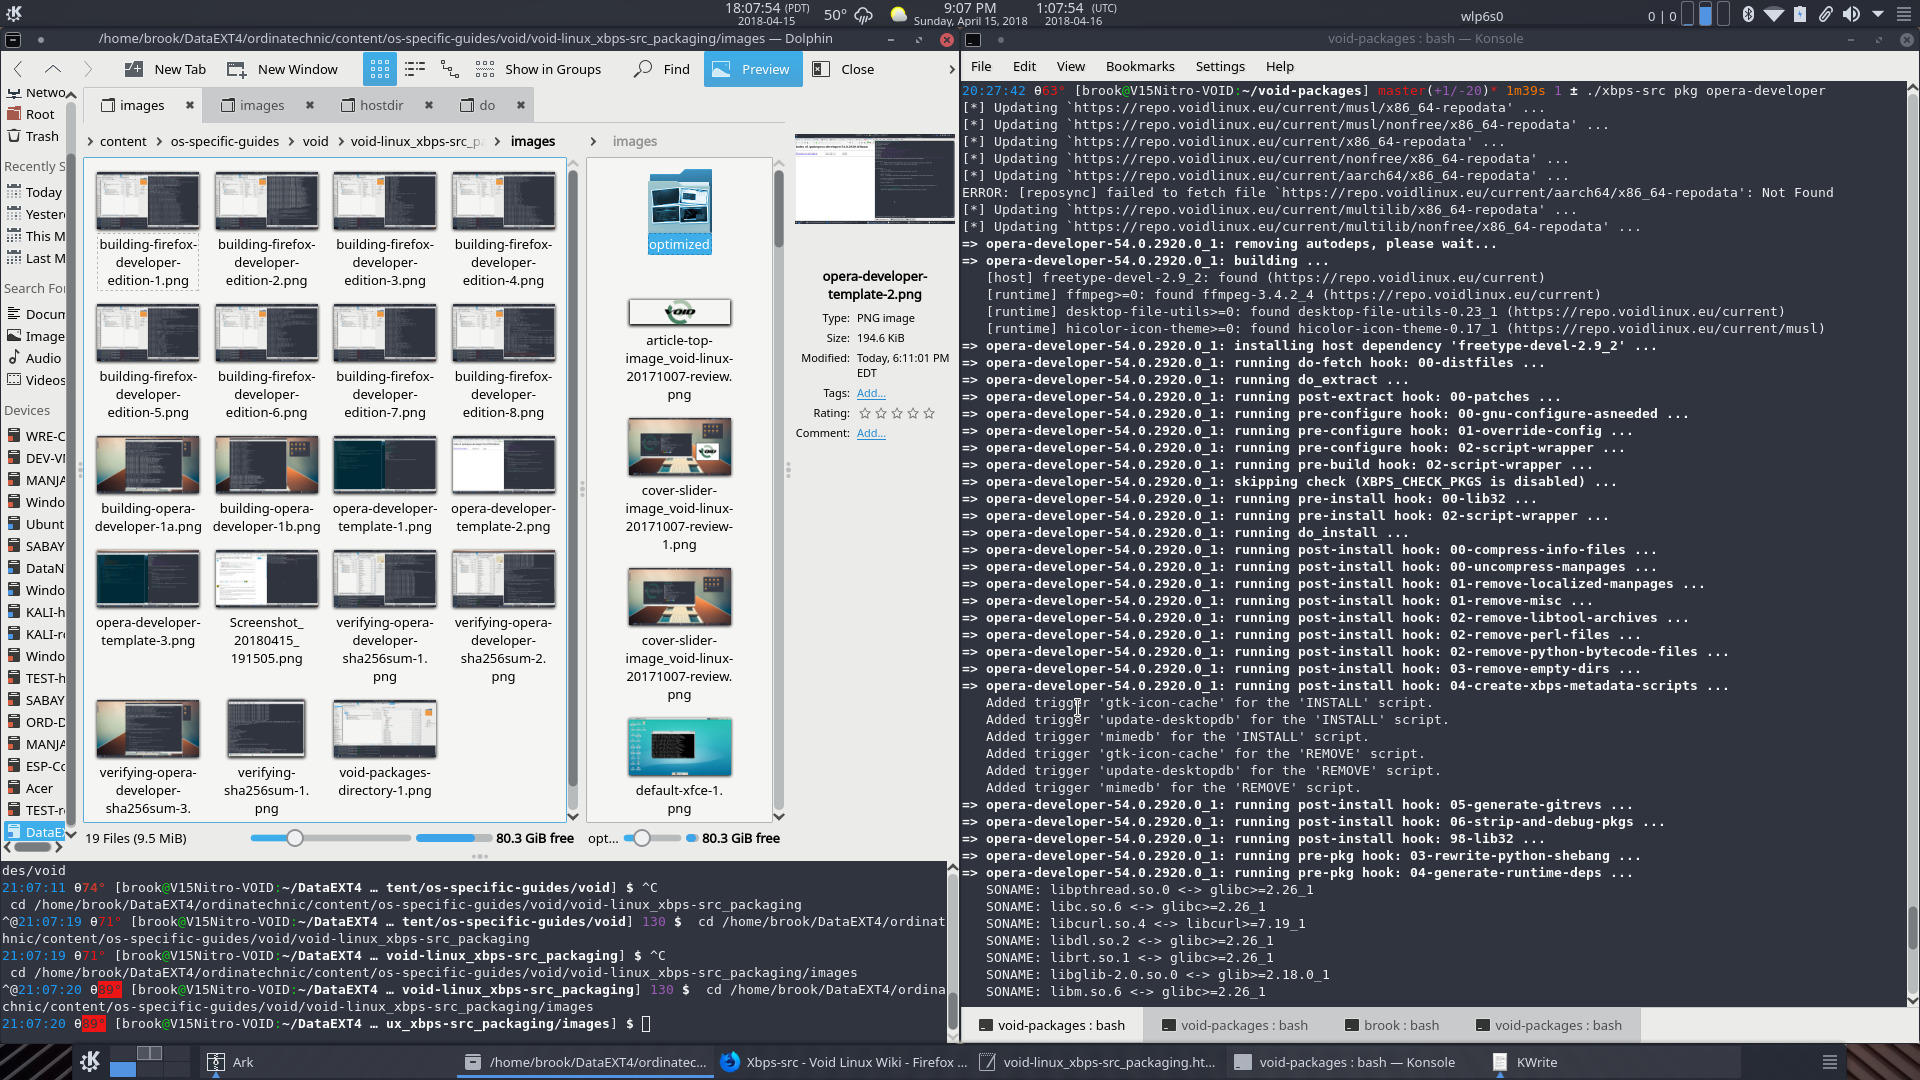1920x1080 pixels.
Task: Switch Dolphin to icons view mode
Action: 380,69
